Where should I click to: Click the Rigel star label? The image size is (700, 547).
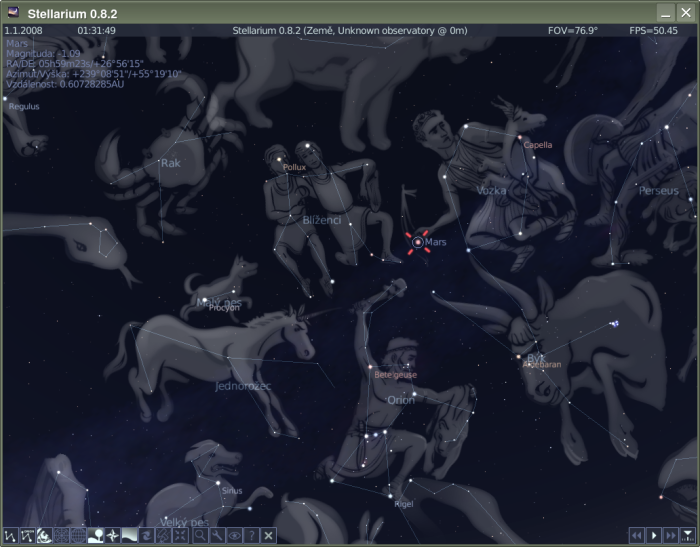point(404,504)
